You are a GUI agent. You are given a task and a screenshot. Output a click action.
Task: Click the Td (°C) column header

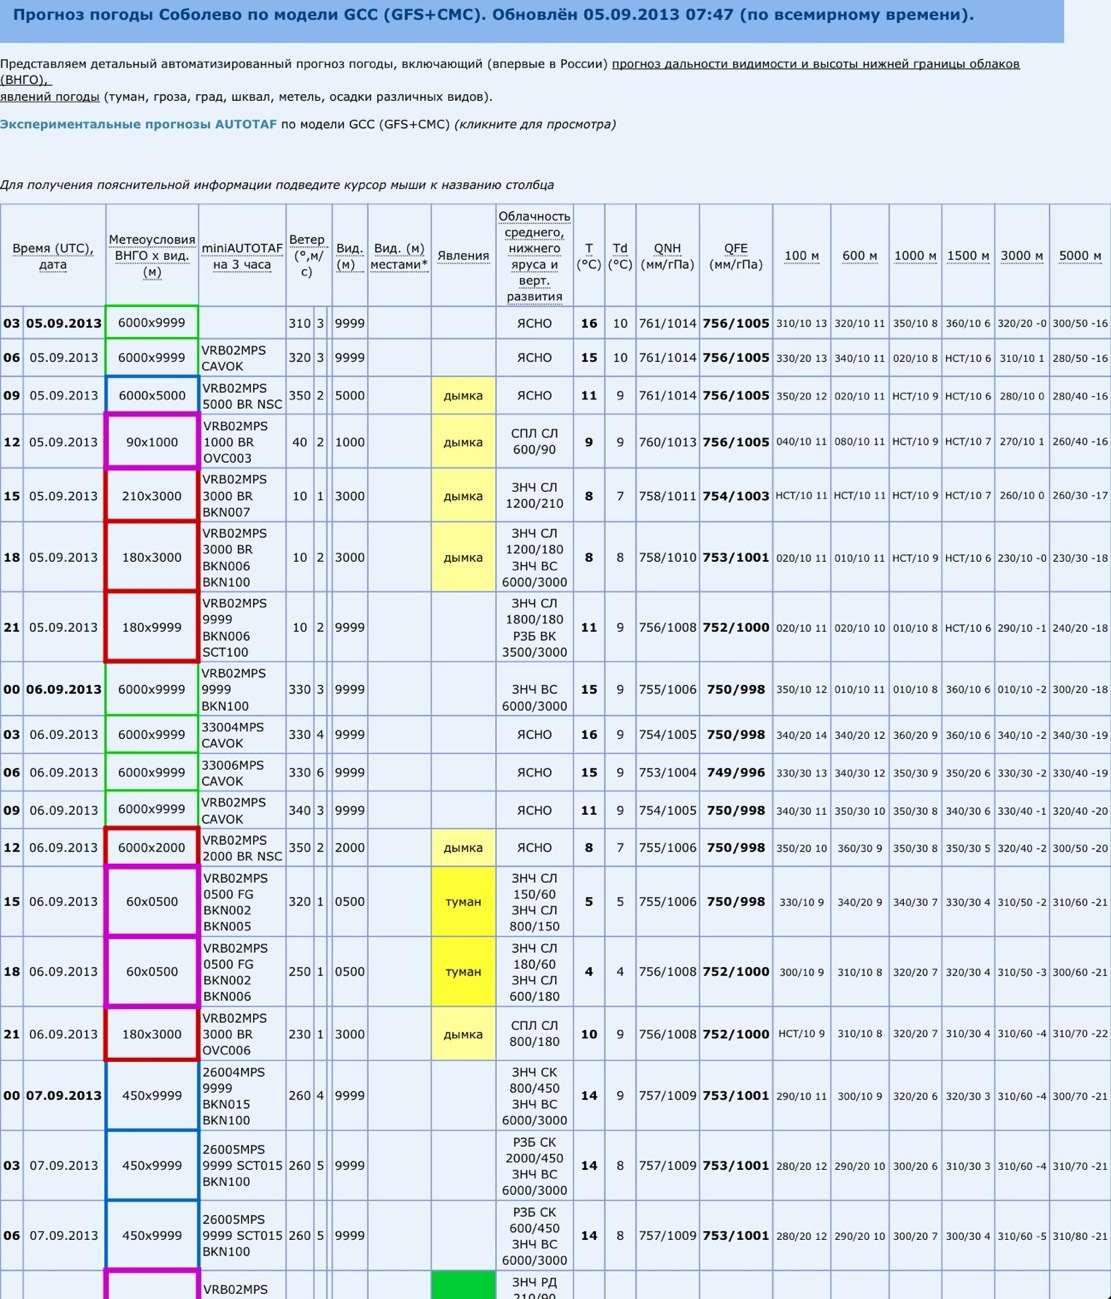[620, 256]
